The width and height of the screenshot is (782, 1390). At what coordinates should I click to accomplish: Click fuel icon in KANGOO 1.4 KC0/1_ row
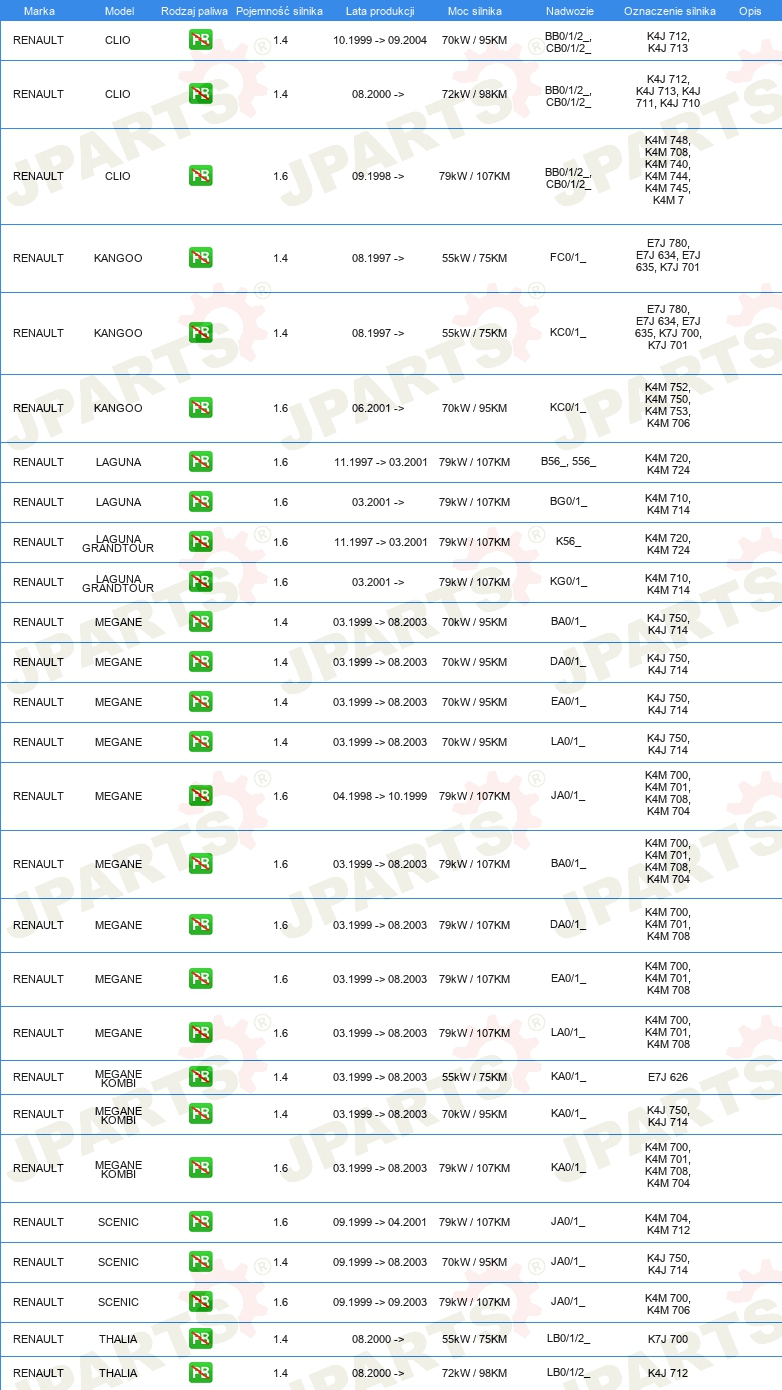200,333
